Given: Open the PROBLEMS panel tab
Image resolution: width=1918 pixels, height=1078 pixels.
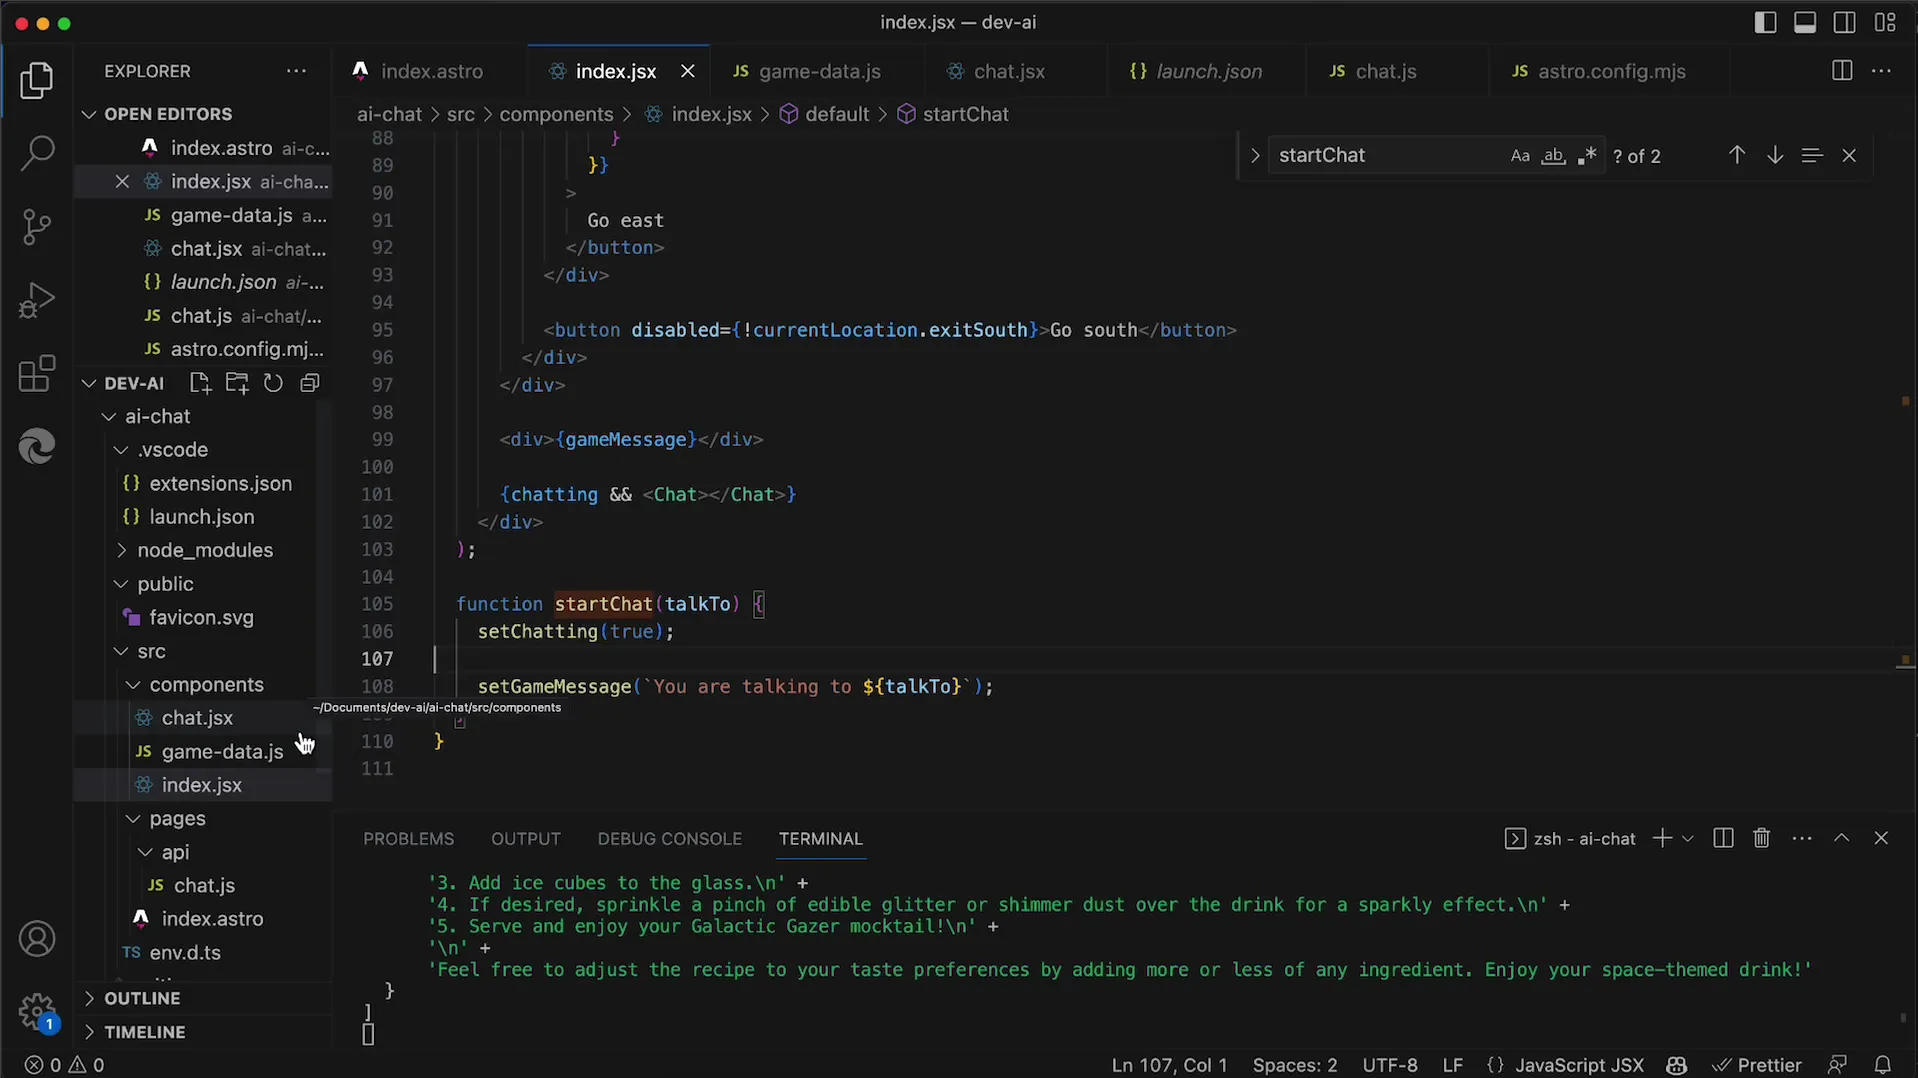Looking at the screenshot, I should tap(408, 839).
